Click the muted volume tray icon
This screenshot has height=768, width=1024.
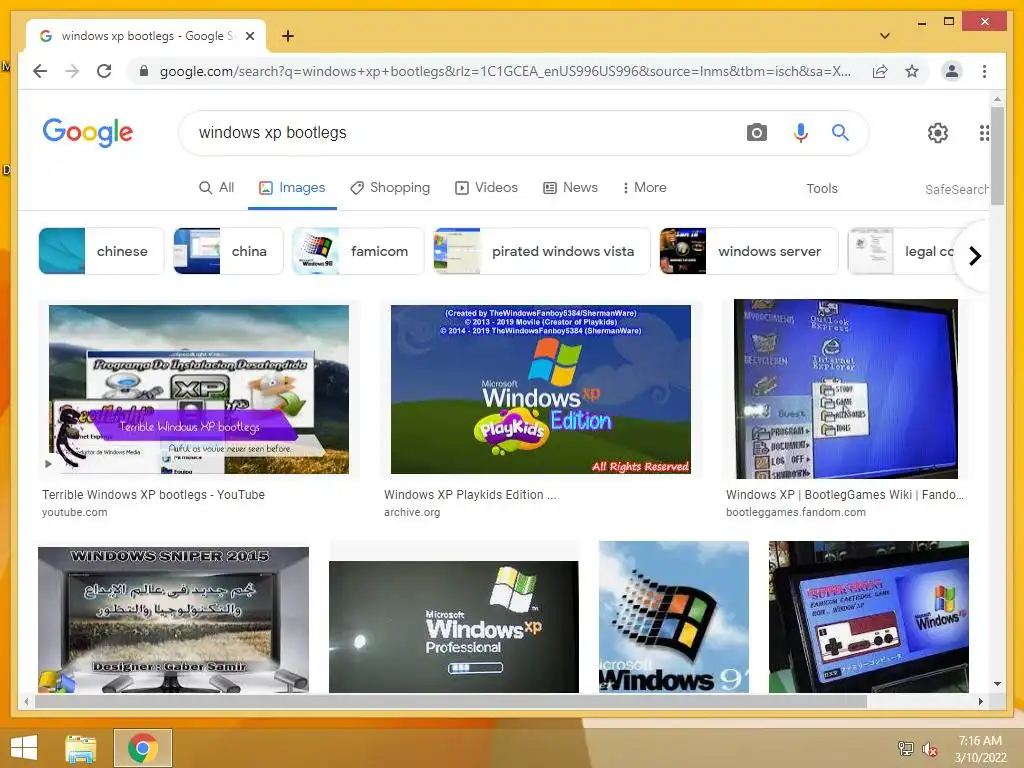(x=929, y=748)
